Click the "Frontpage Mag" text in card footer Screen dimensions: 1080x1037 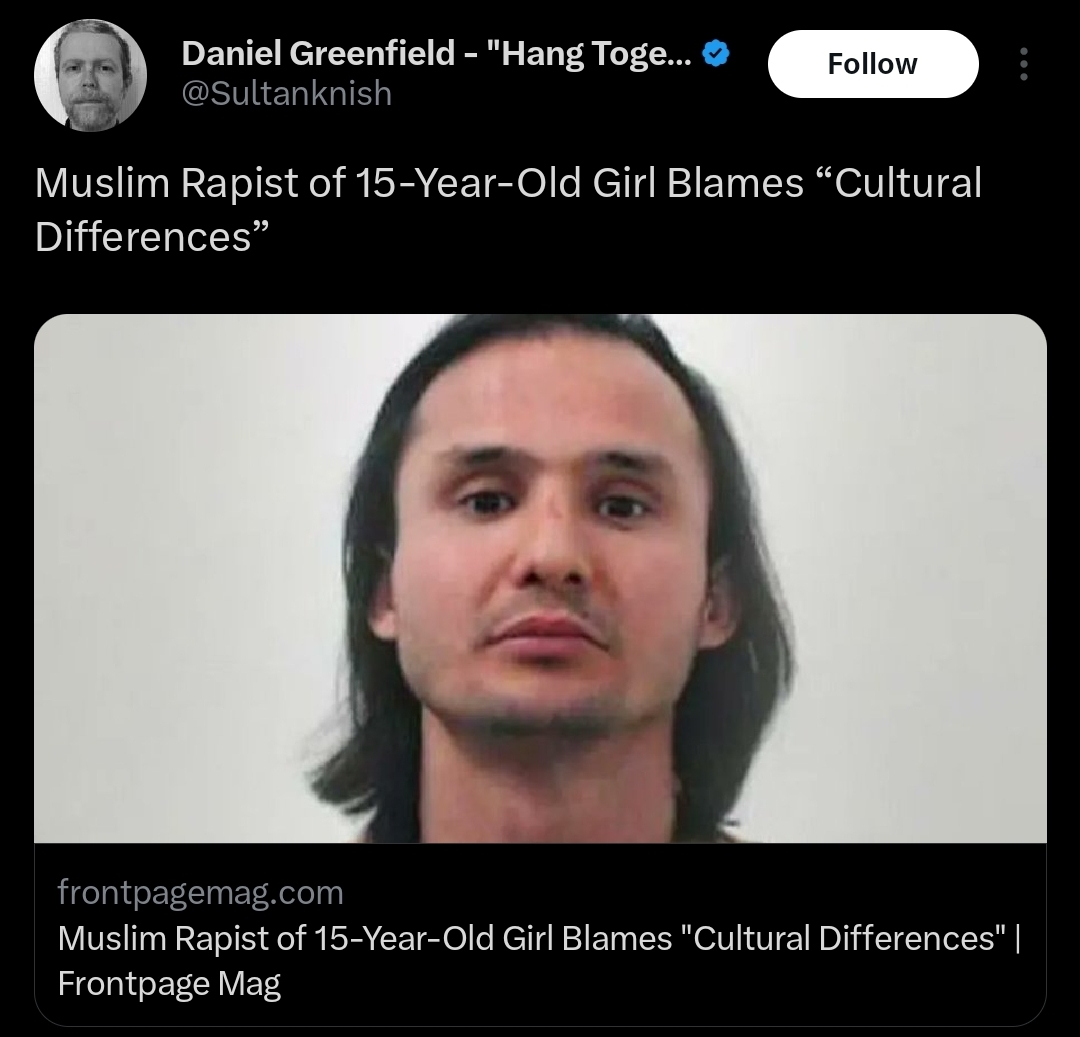[169, 983]
